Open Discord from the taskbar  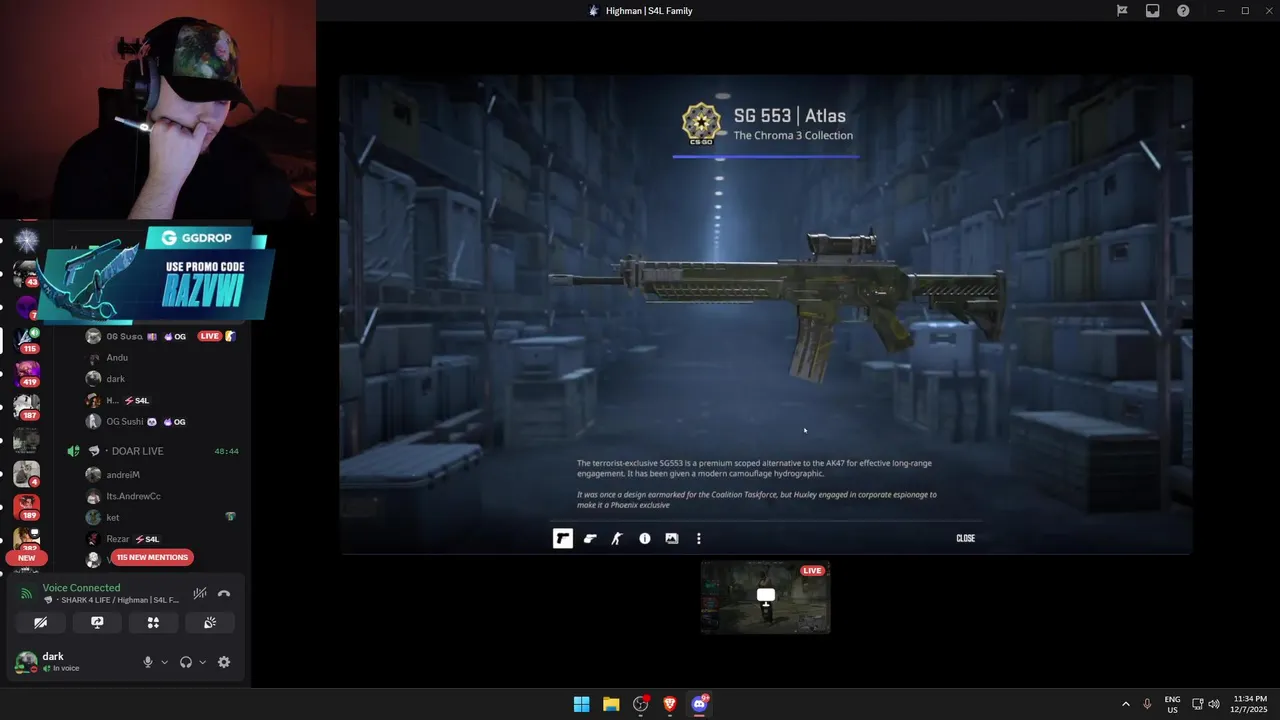point(700,704)
